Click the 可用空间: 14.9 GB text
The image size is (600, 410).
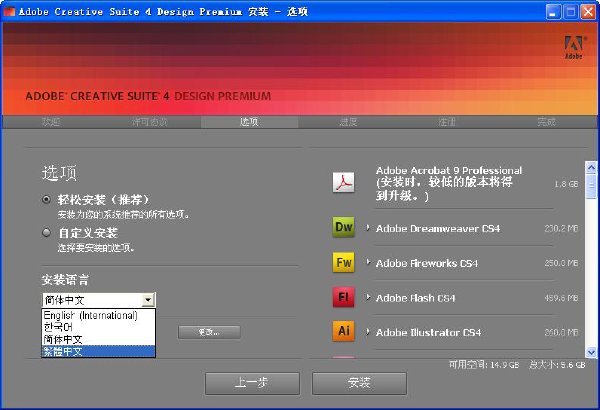point(484,365)
